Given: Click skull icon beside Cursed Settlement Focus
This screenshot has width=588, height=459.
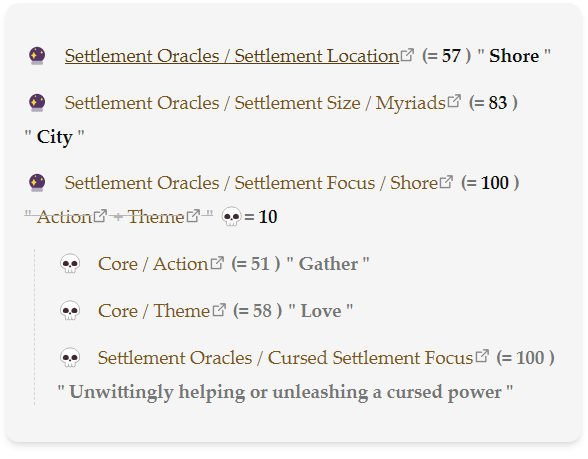Looking at the screenshot, I should (x=70, y=358).
